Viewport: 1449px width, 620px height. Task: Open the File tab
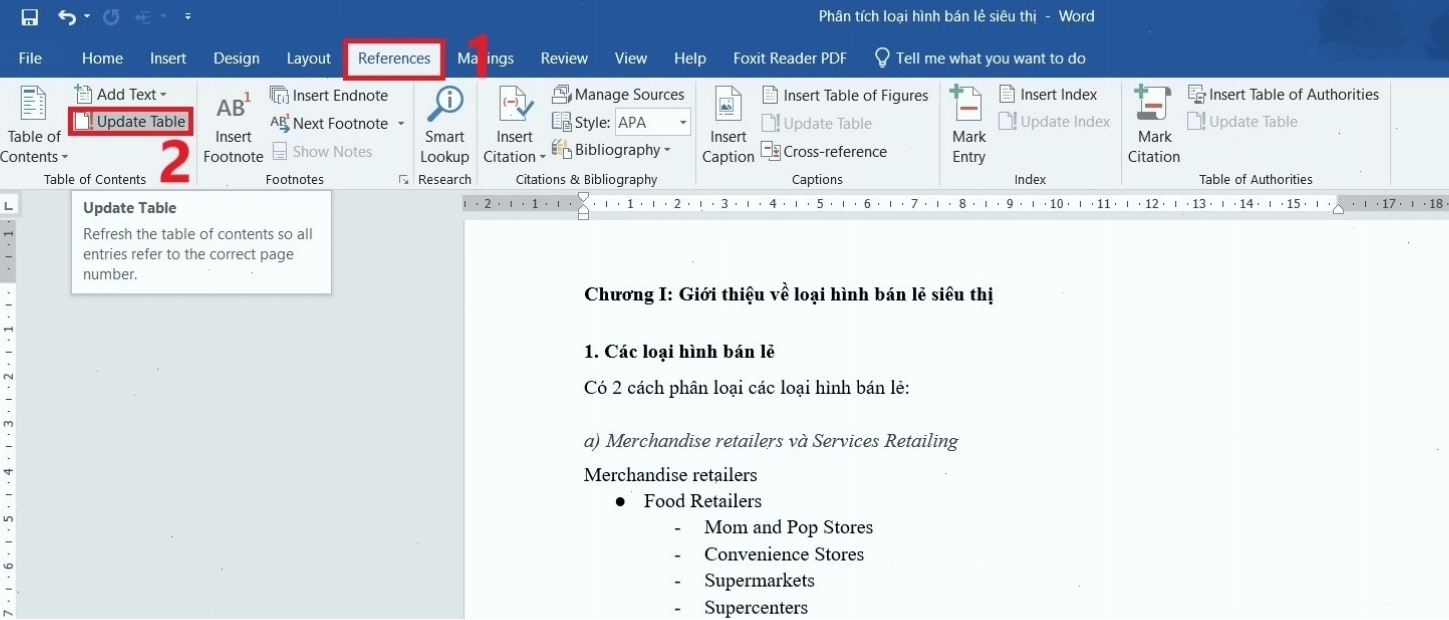click(x=30, y=58)
